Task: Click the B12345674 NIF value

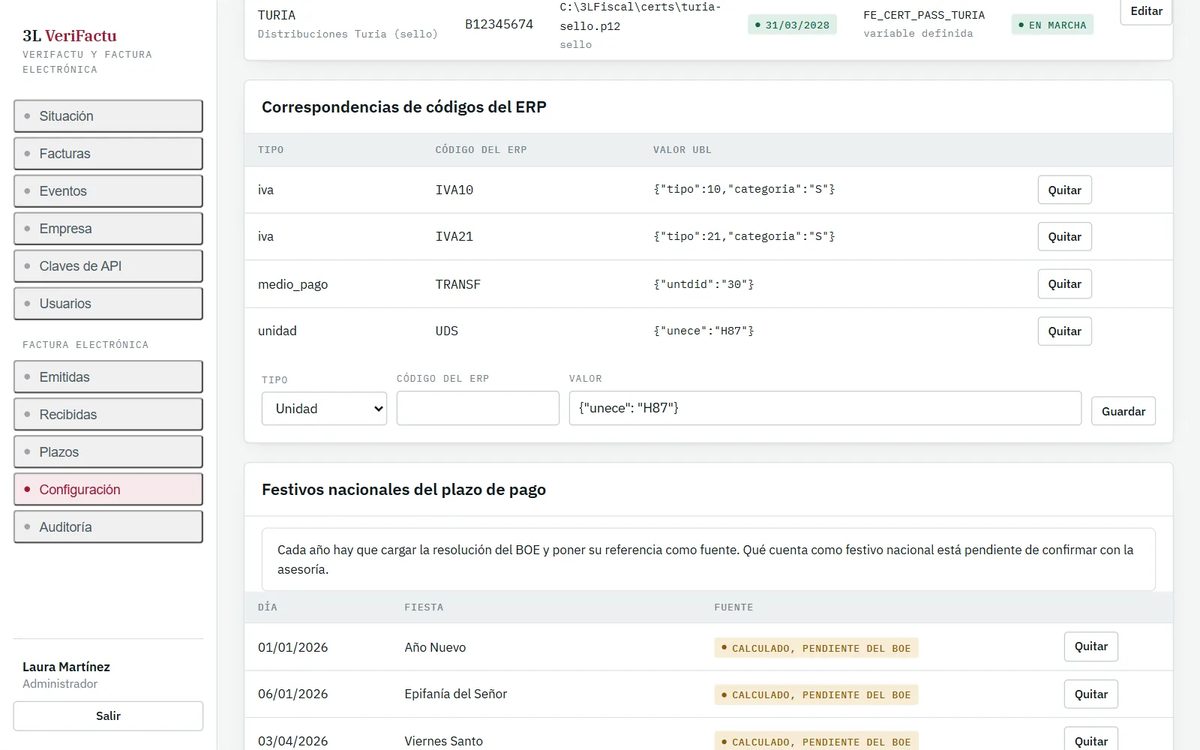Action: [499, 24]
